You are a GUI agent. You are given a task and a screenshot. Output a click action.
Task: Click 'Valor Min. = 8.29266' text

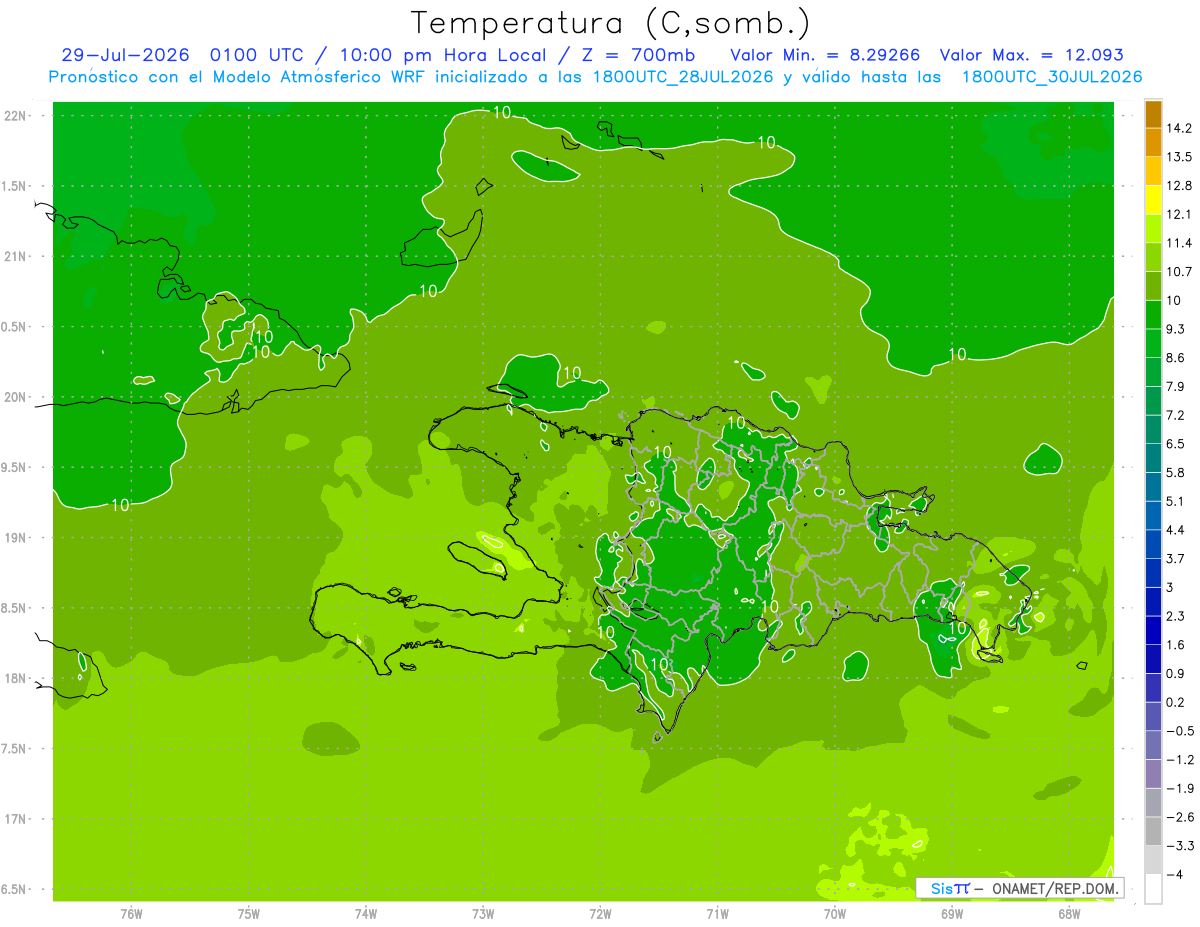click(825, 55)
